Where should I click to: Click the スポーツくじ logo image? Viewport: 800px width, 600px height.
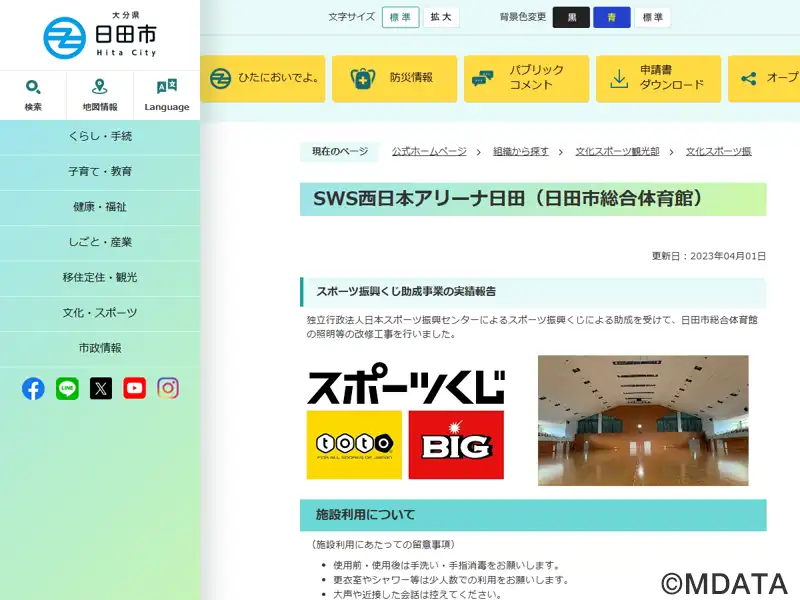tap(406, 384)
